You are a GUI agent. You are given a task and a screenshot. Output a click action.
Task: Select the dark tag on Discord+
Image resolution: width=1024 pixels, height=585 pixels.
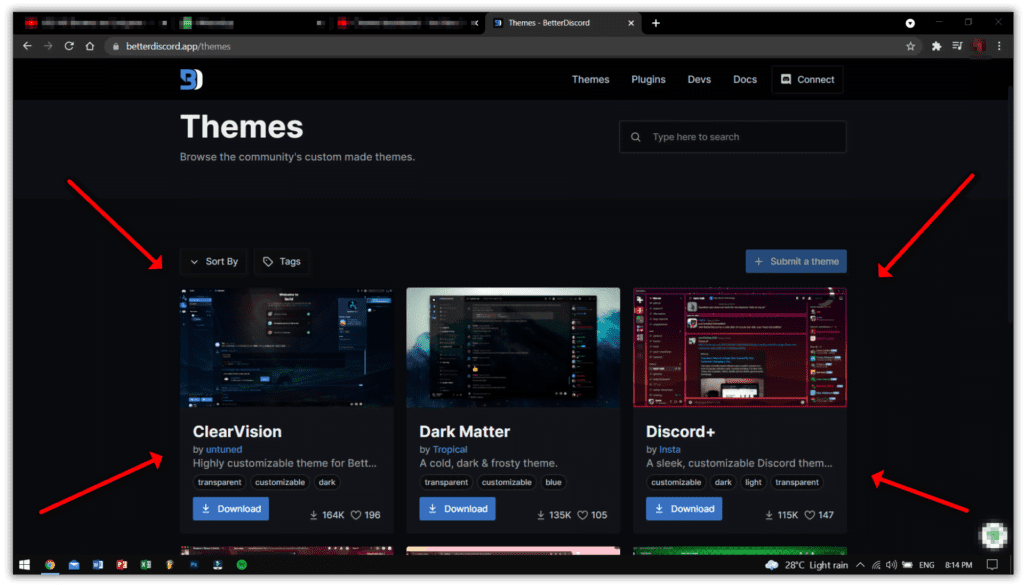(723, 482)
